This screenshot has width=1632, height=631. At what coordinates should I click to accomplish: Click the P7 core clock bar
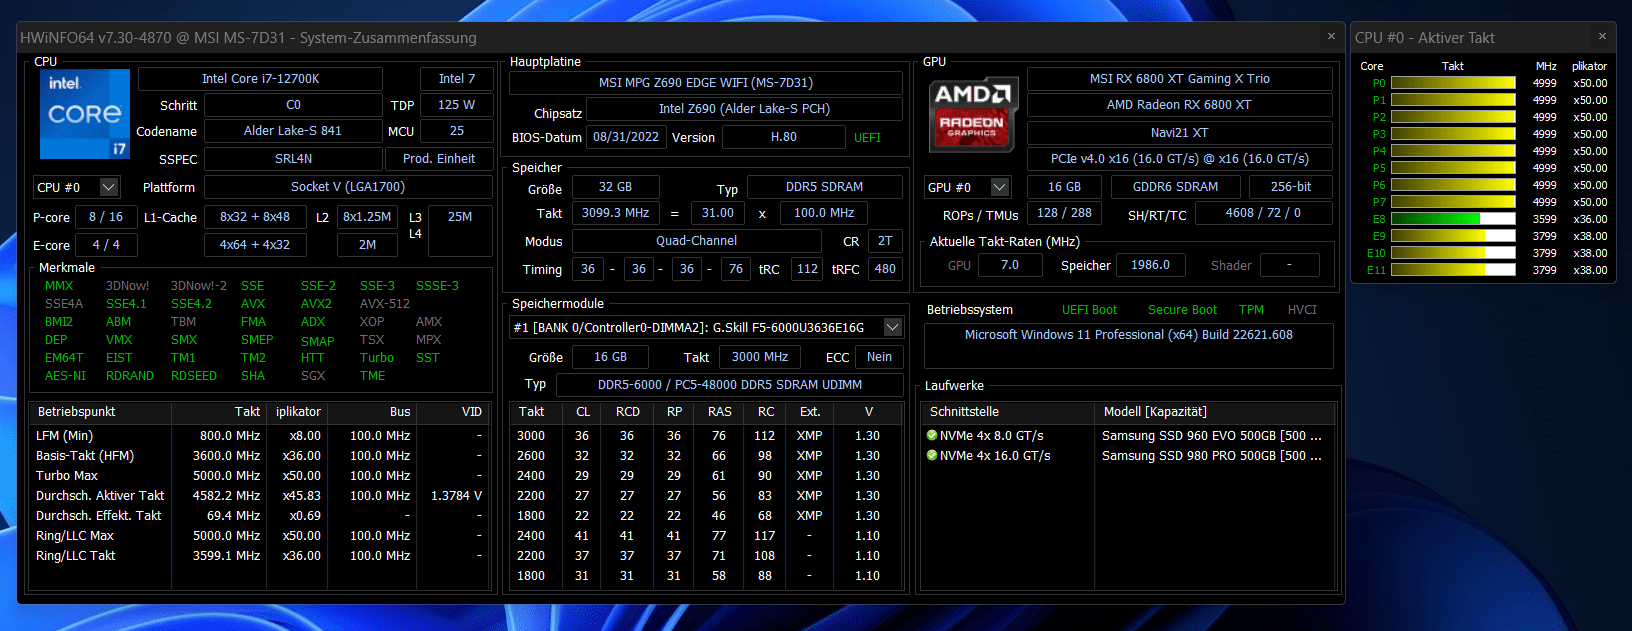click(1453, 202)
